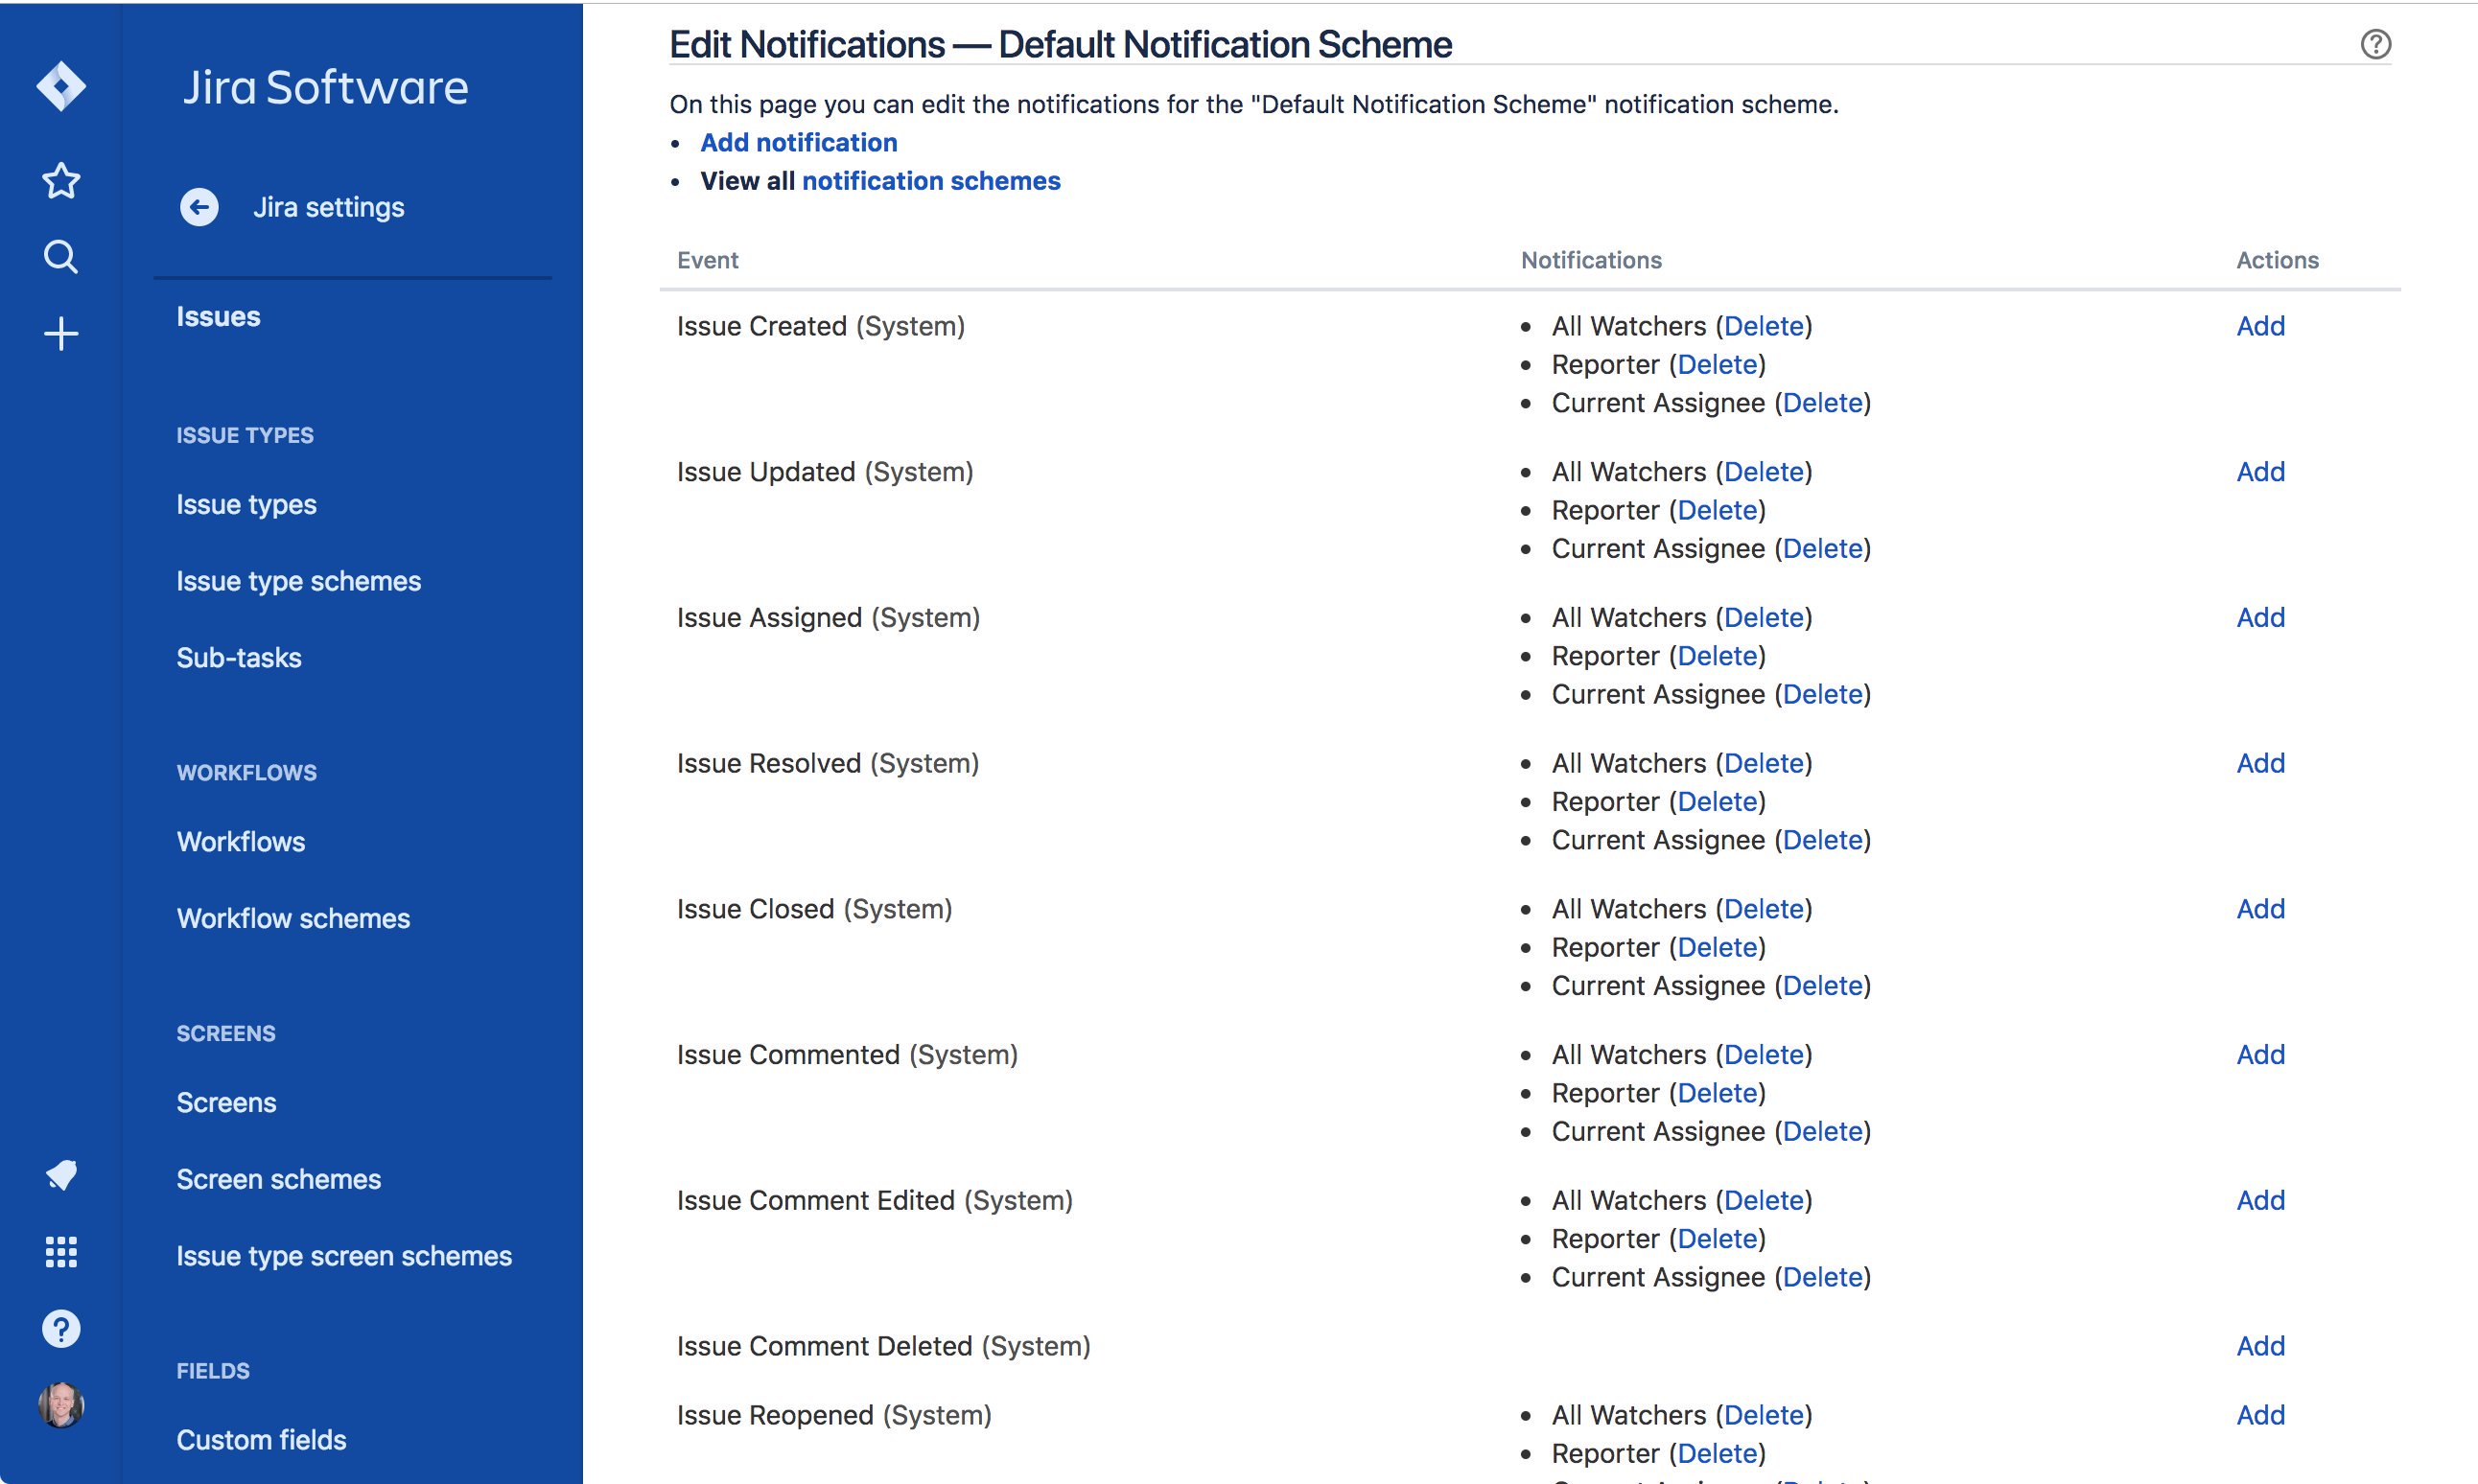Open the global search icon
The image size is (2478, 1484).
pos(60,257)
